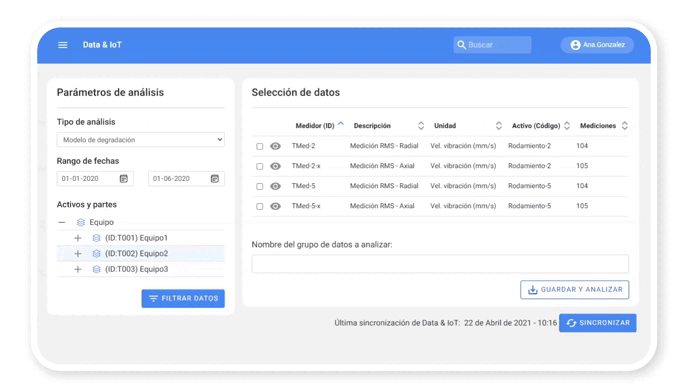Click the end date field 01-06-2020
Screen dimensions: 686x392
[186, 178]
